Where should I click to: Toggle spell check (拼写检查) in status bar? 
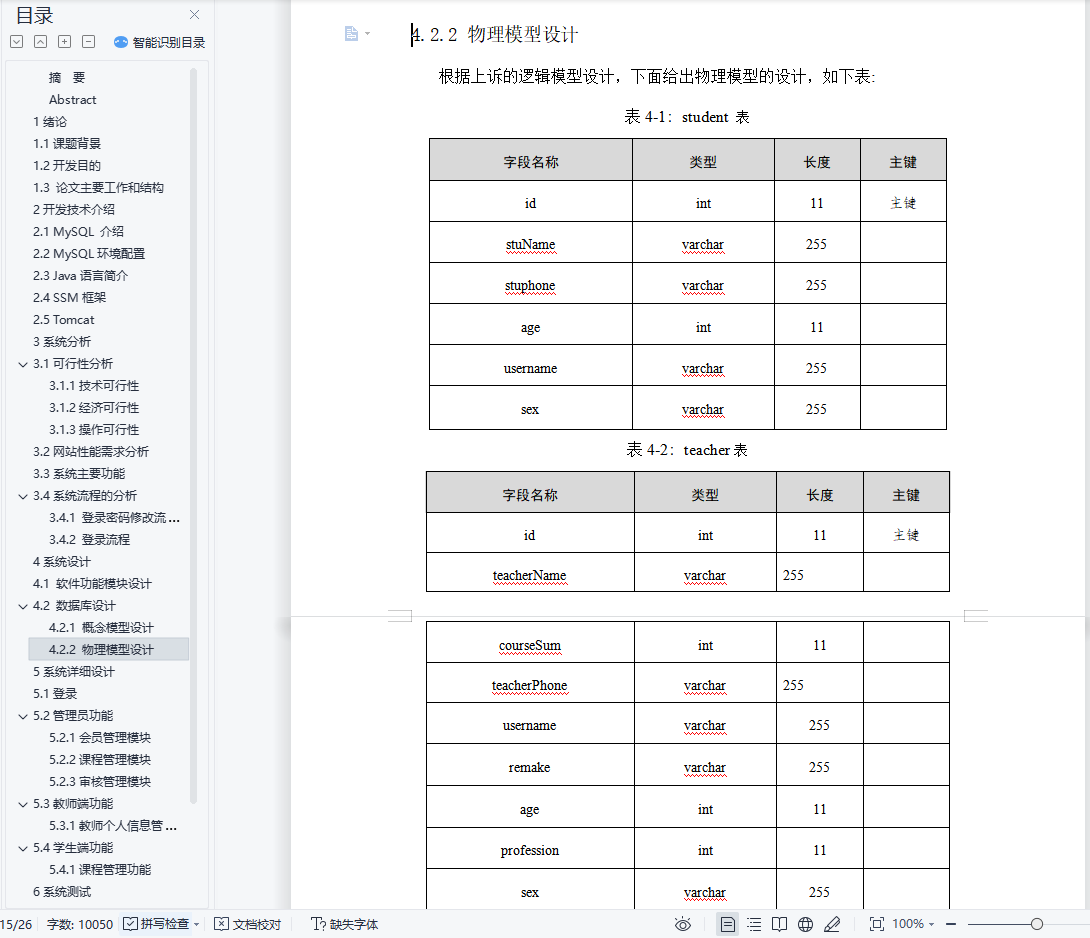160,924
